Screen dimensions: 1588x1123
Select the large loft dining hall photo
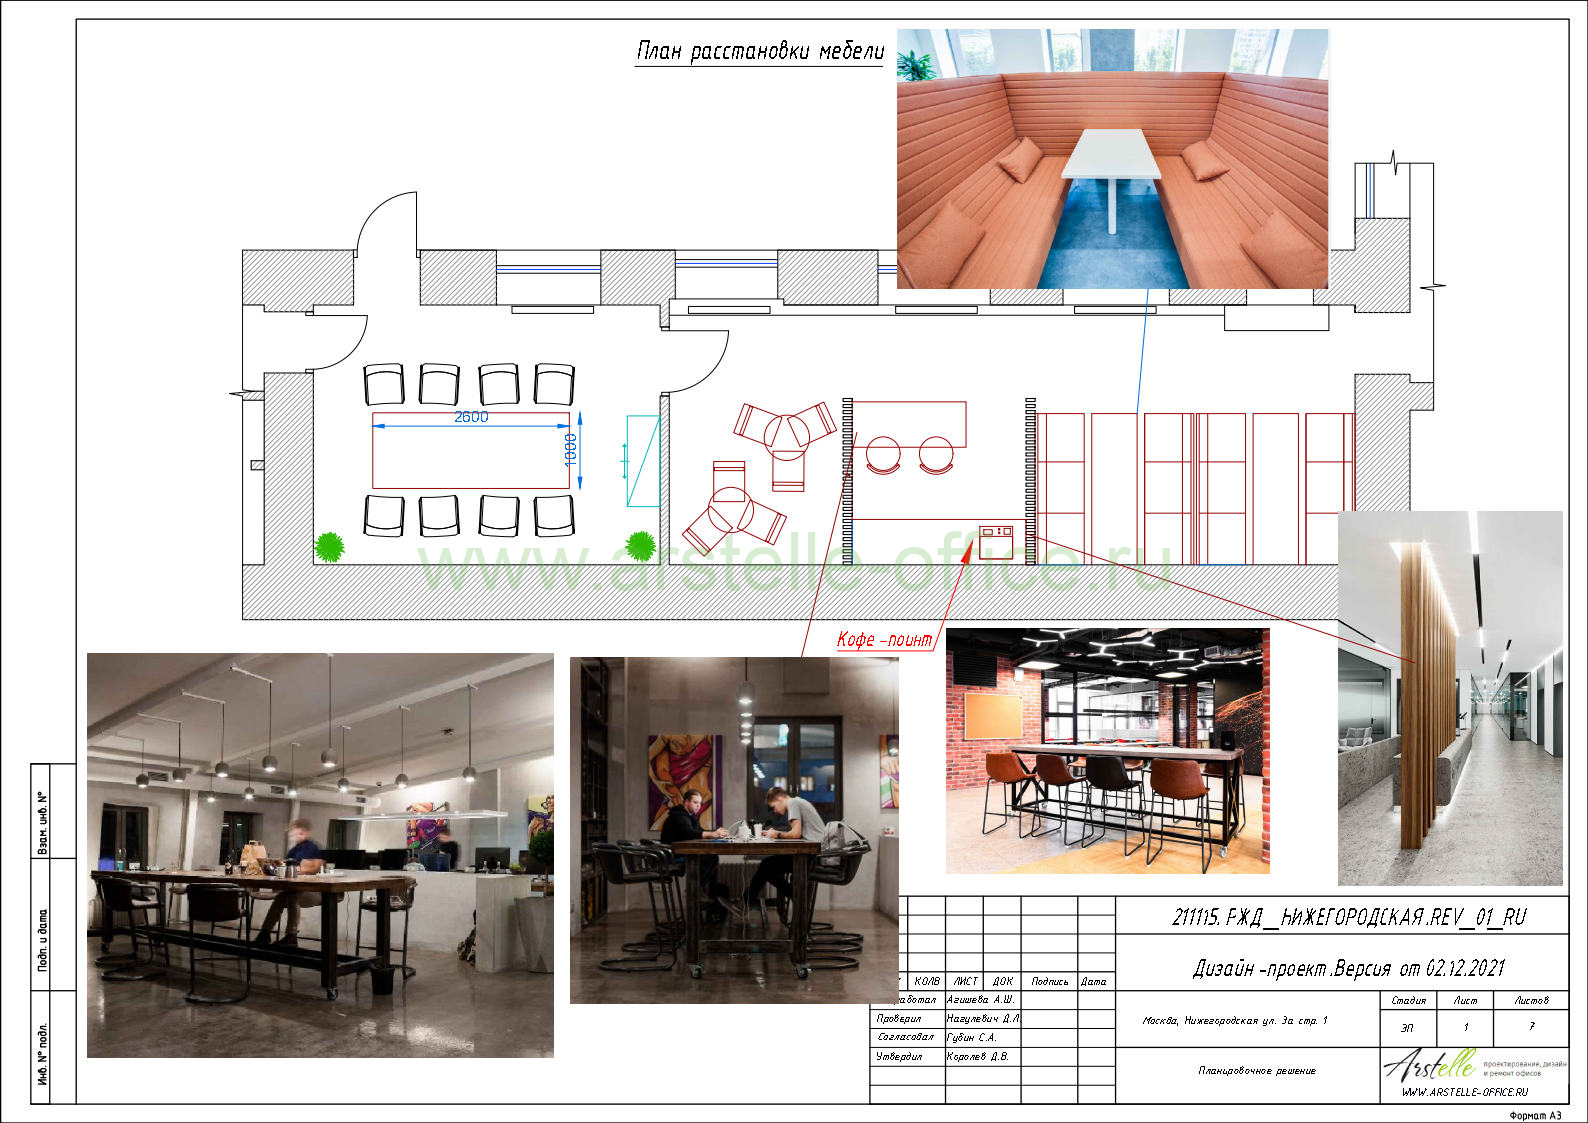click(320, 855)
